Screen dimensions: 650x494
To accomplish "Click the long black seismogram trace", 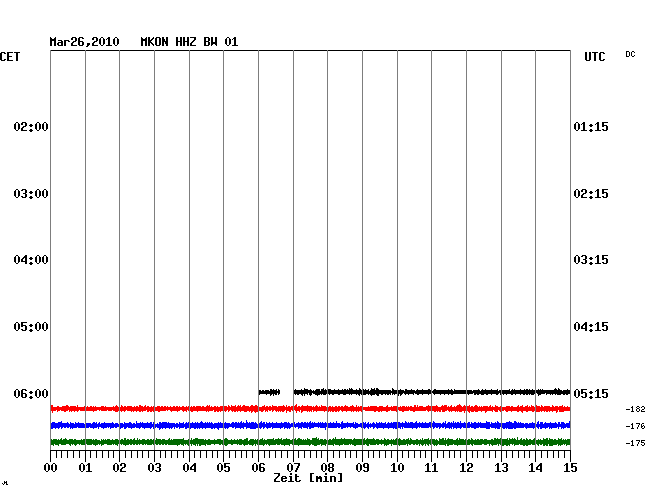I will tap(432, 392).
